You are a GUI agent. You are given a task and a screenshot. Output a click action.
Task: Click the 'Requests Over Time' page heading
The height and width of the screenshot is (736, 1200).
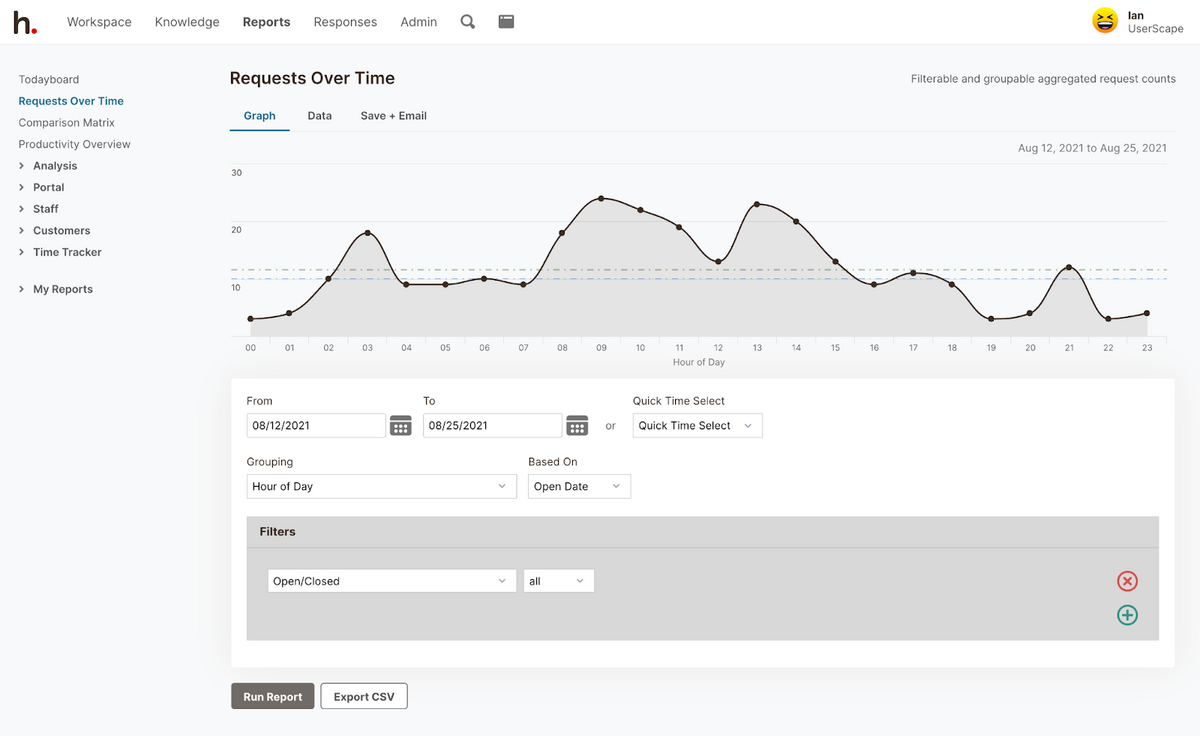tap(312, 78)
